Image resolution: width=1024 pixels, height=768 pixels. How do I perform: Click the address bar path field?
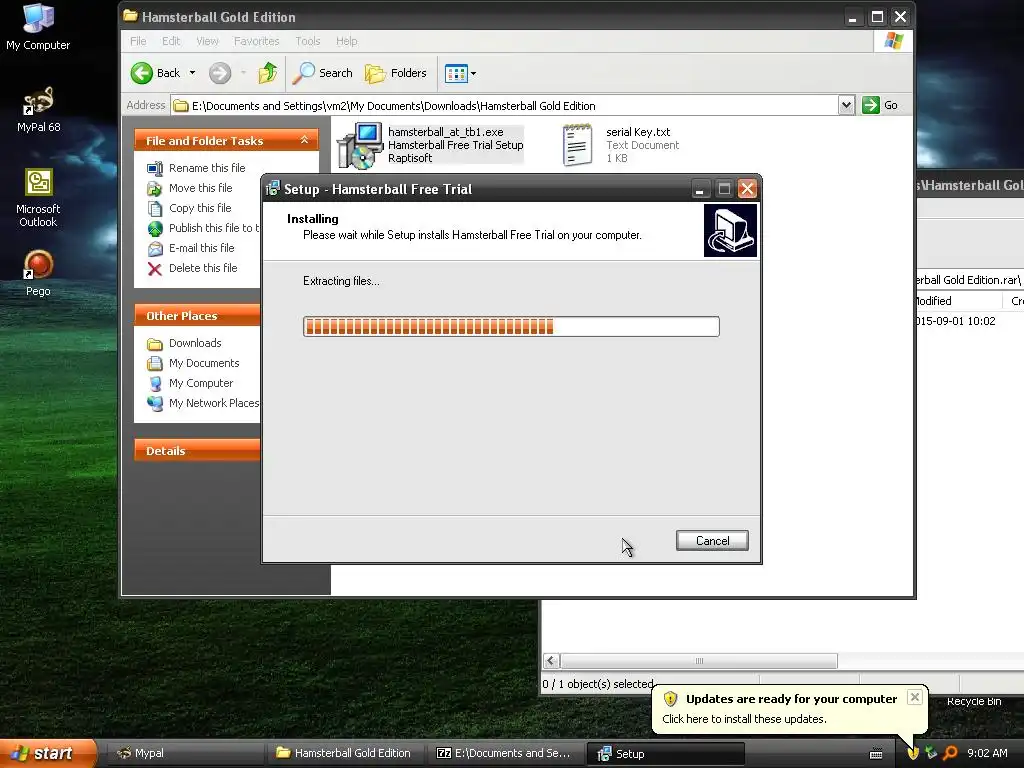[504, 106]
